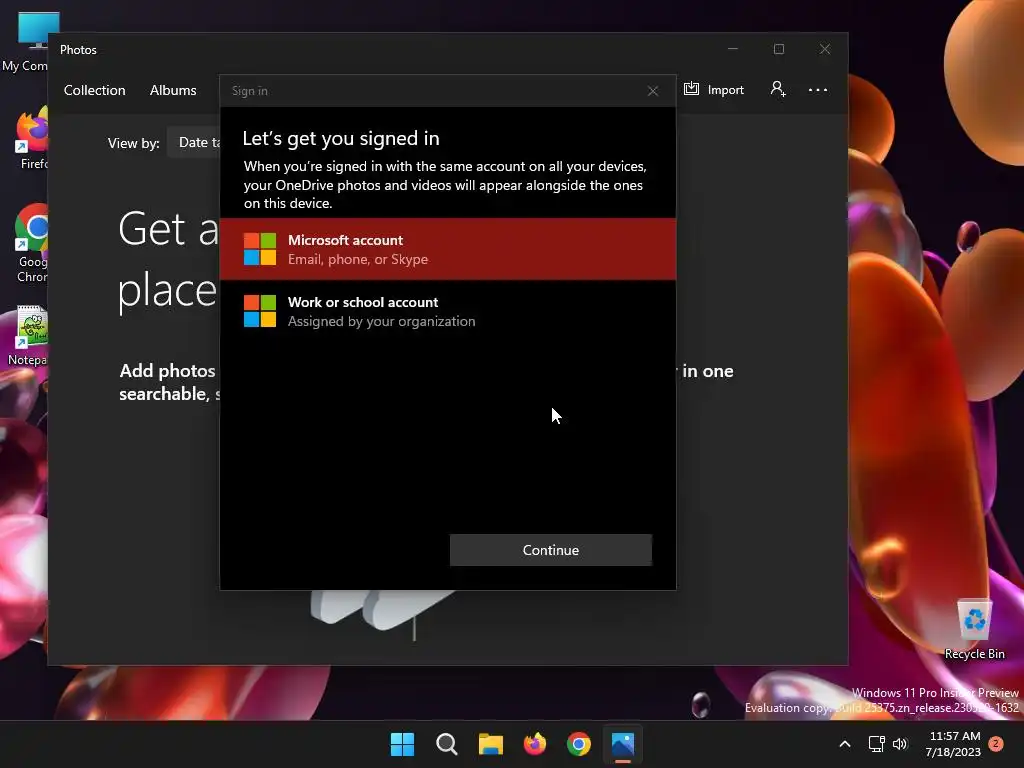
Task: Open the Collection tab in Photos
Action: [x=95, y=90]
